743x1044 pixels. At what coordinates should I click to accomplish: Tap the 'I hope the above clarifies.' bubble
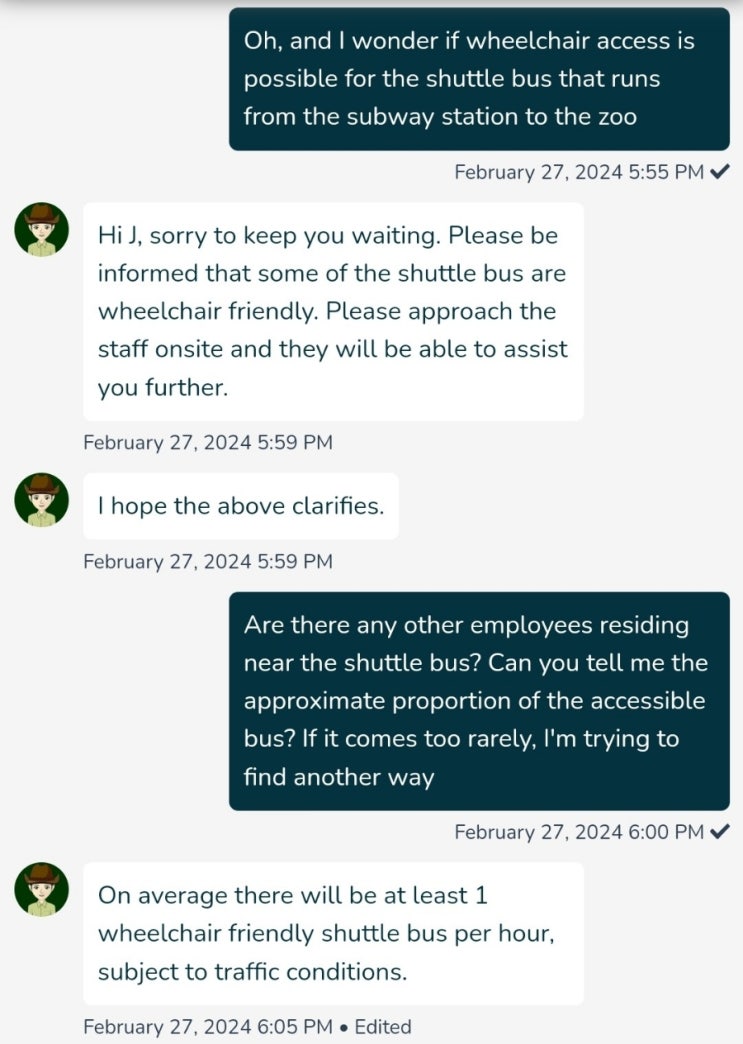(240, 506)
